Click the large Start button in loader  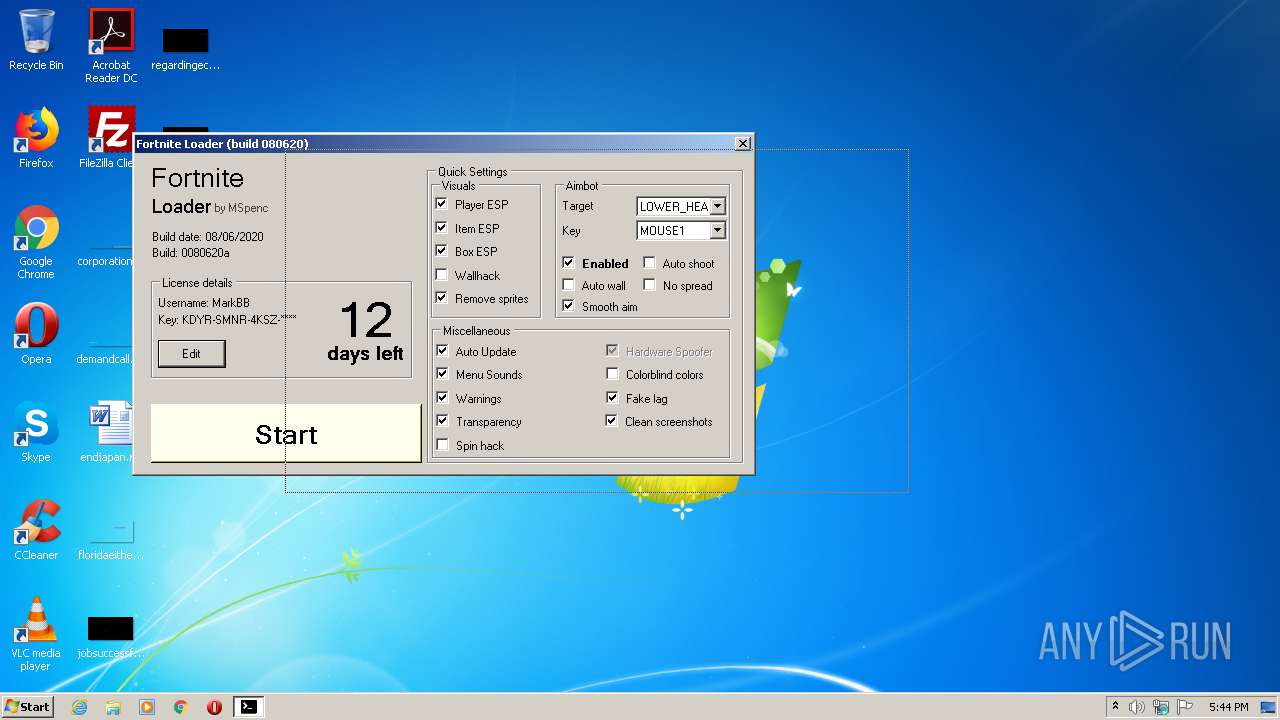point(286,433)
